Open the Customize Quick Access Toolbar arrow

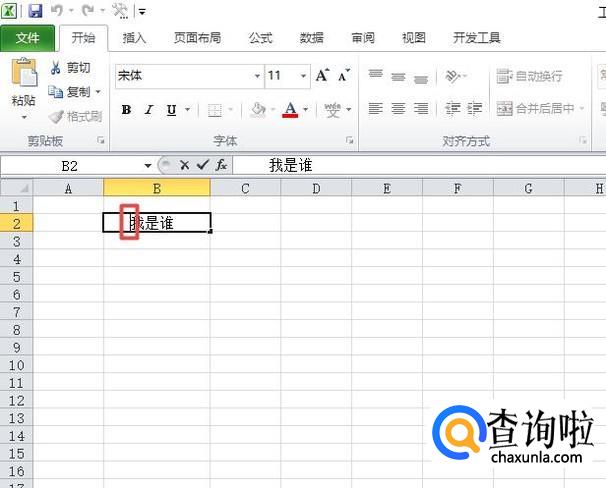point(142,12)
